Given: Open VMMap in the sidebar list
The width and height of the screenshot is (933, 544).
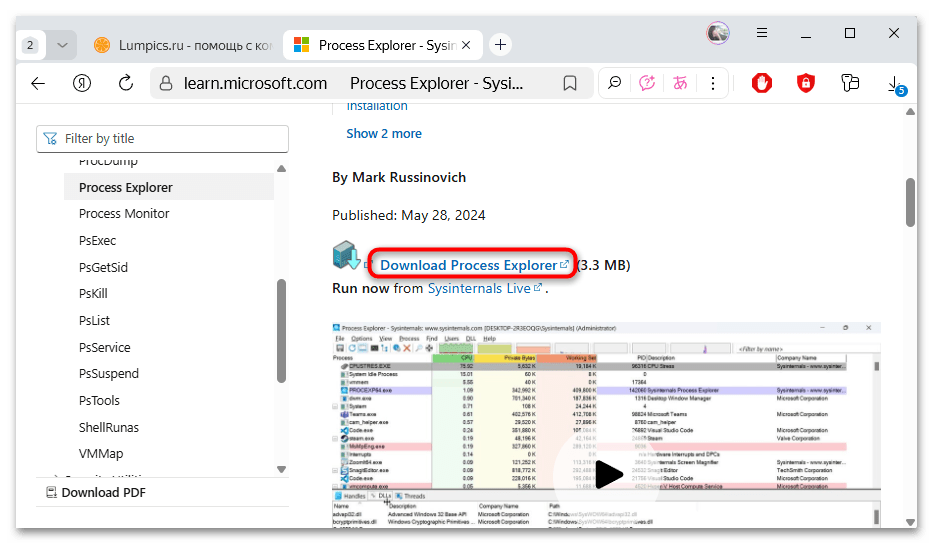Looking at the screenshot, I should pyautogui.click(x=101, y=454).
